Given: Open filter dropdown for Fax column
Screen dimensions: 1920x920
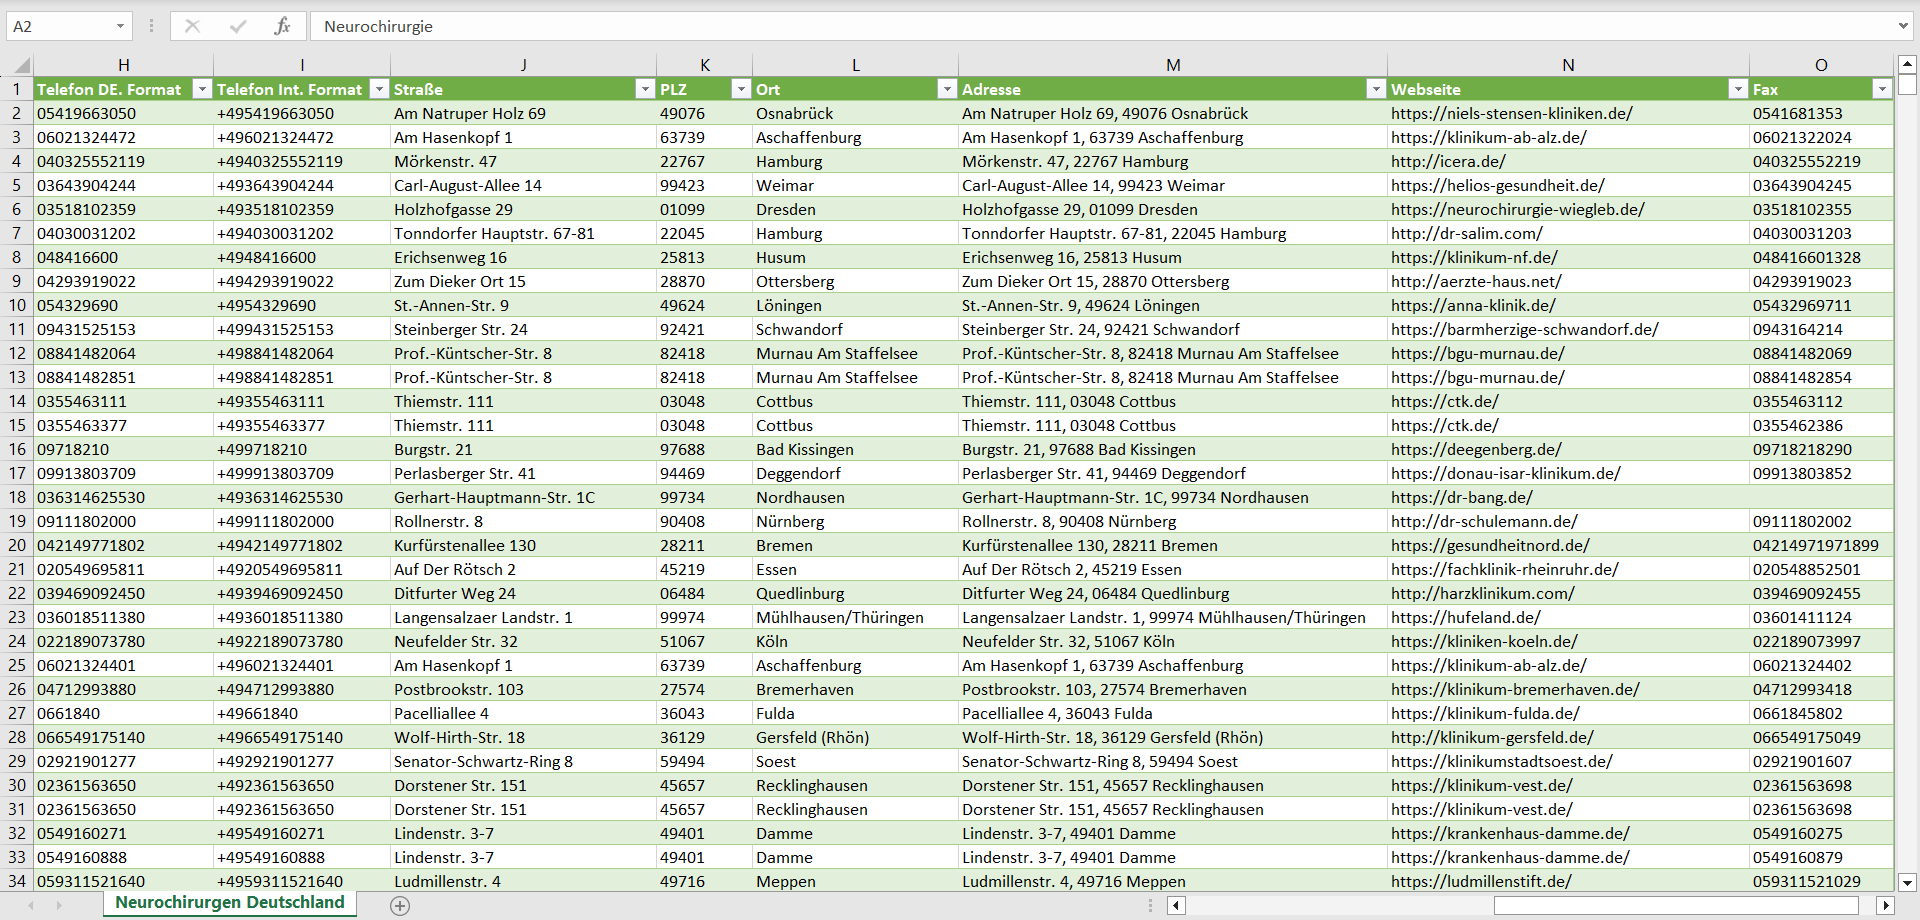Looking at the screenshot, I should coord(1882,89).
